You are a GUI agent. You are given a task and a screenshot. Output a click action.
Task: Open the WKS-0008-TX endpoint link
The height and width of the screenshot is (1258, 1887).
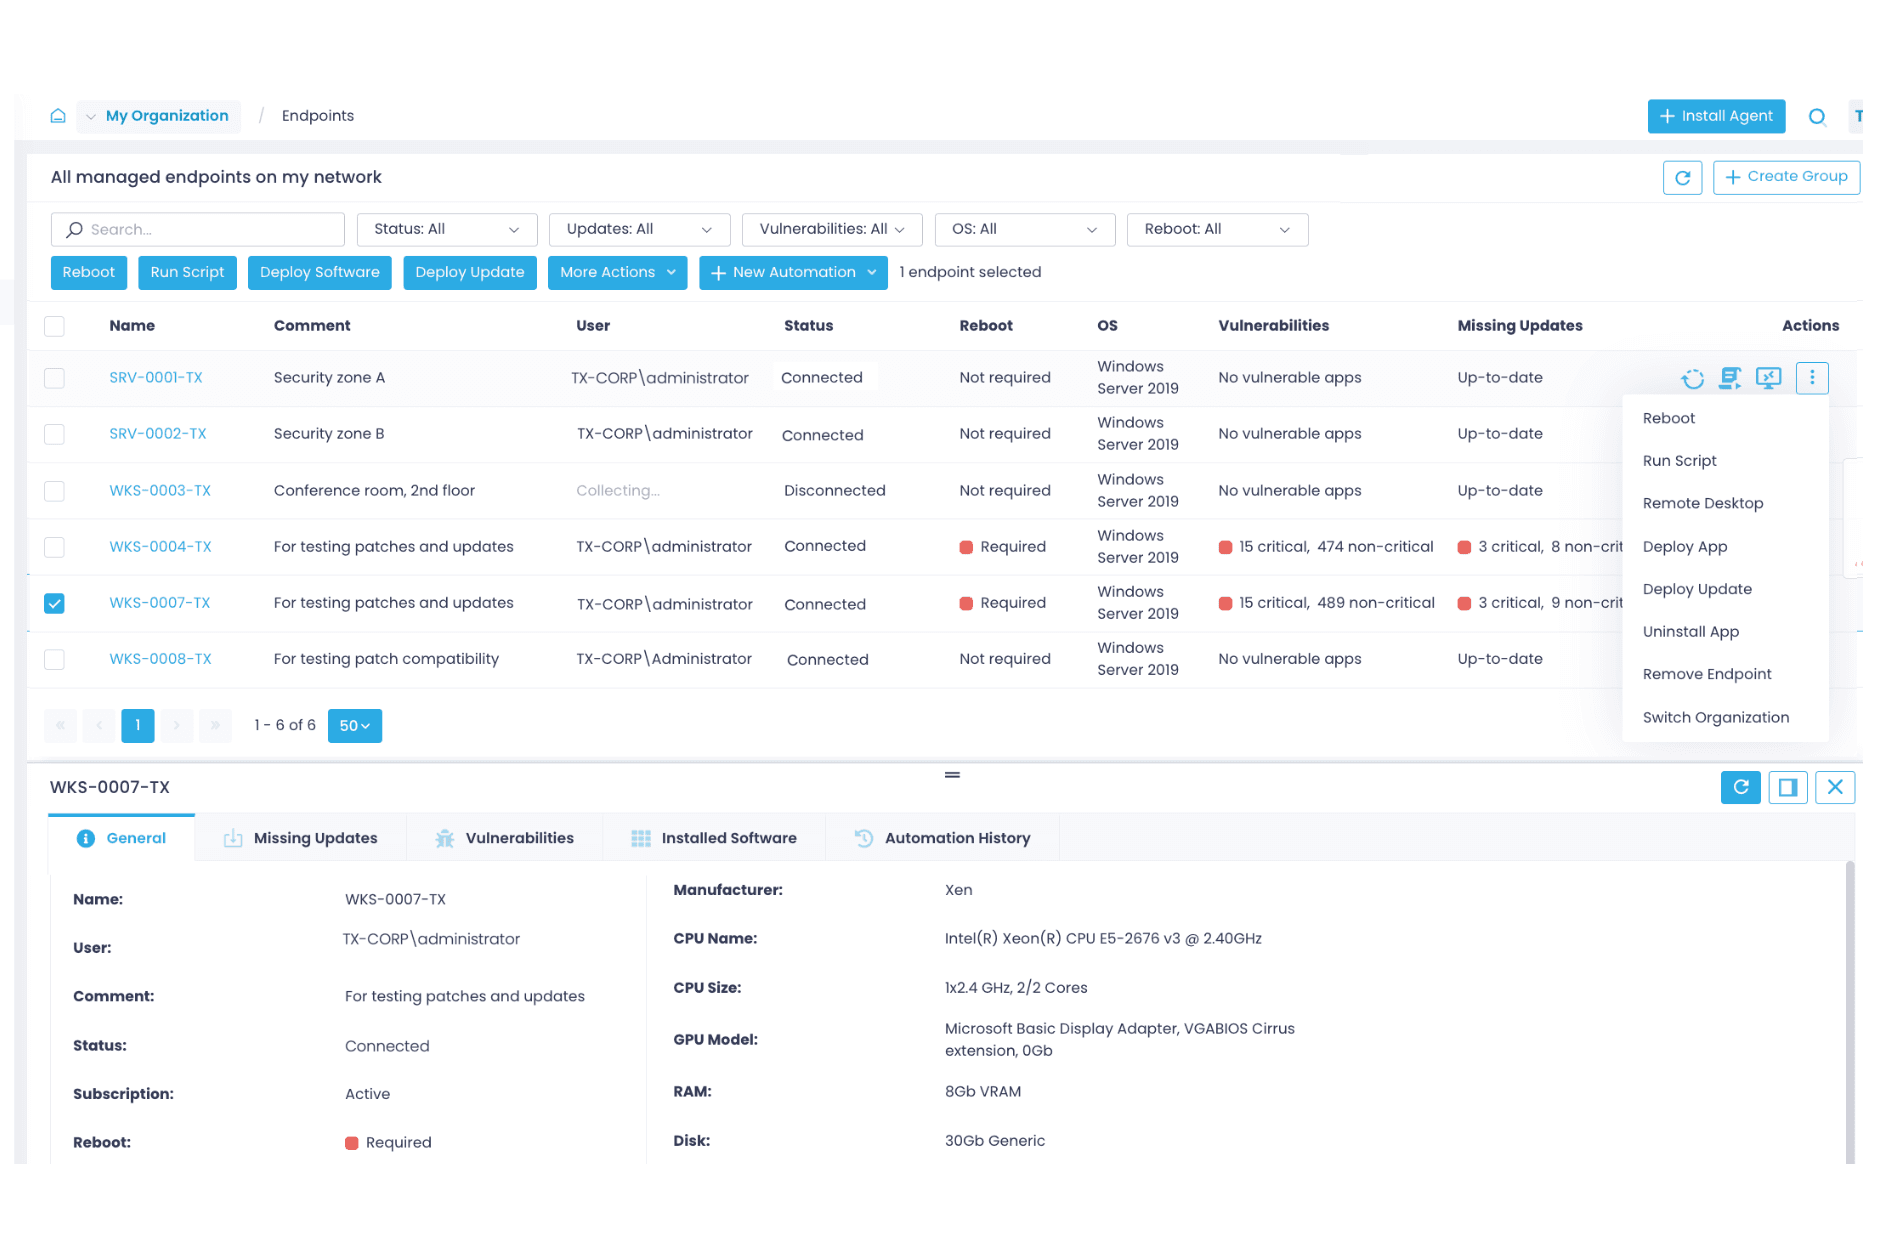pos(160,659)
